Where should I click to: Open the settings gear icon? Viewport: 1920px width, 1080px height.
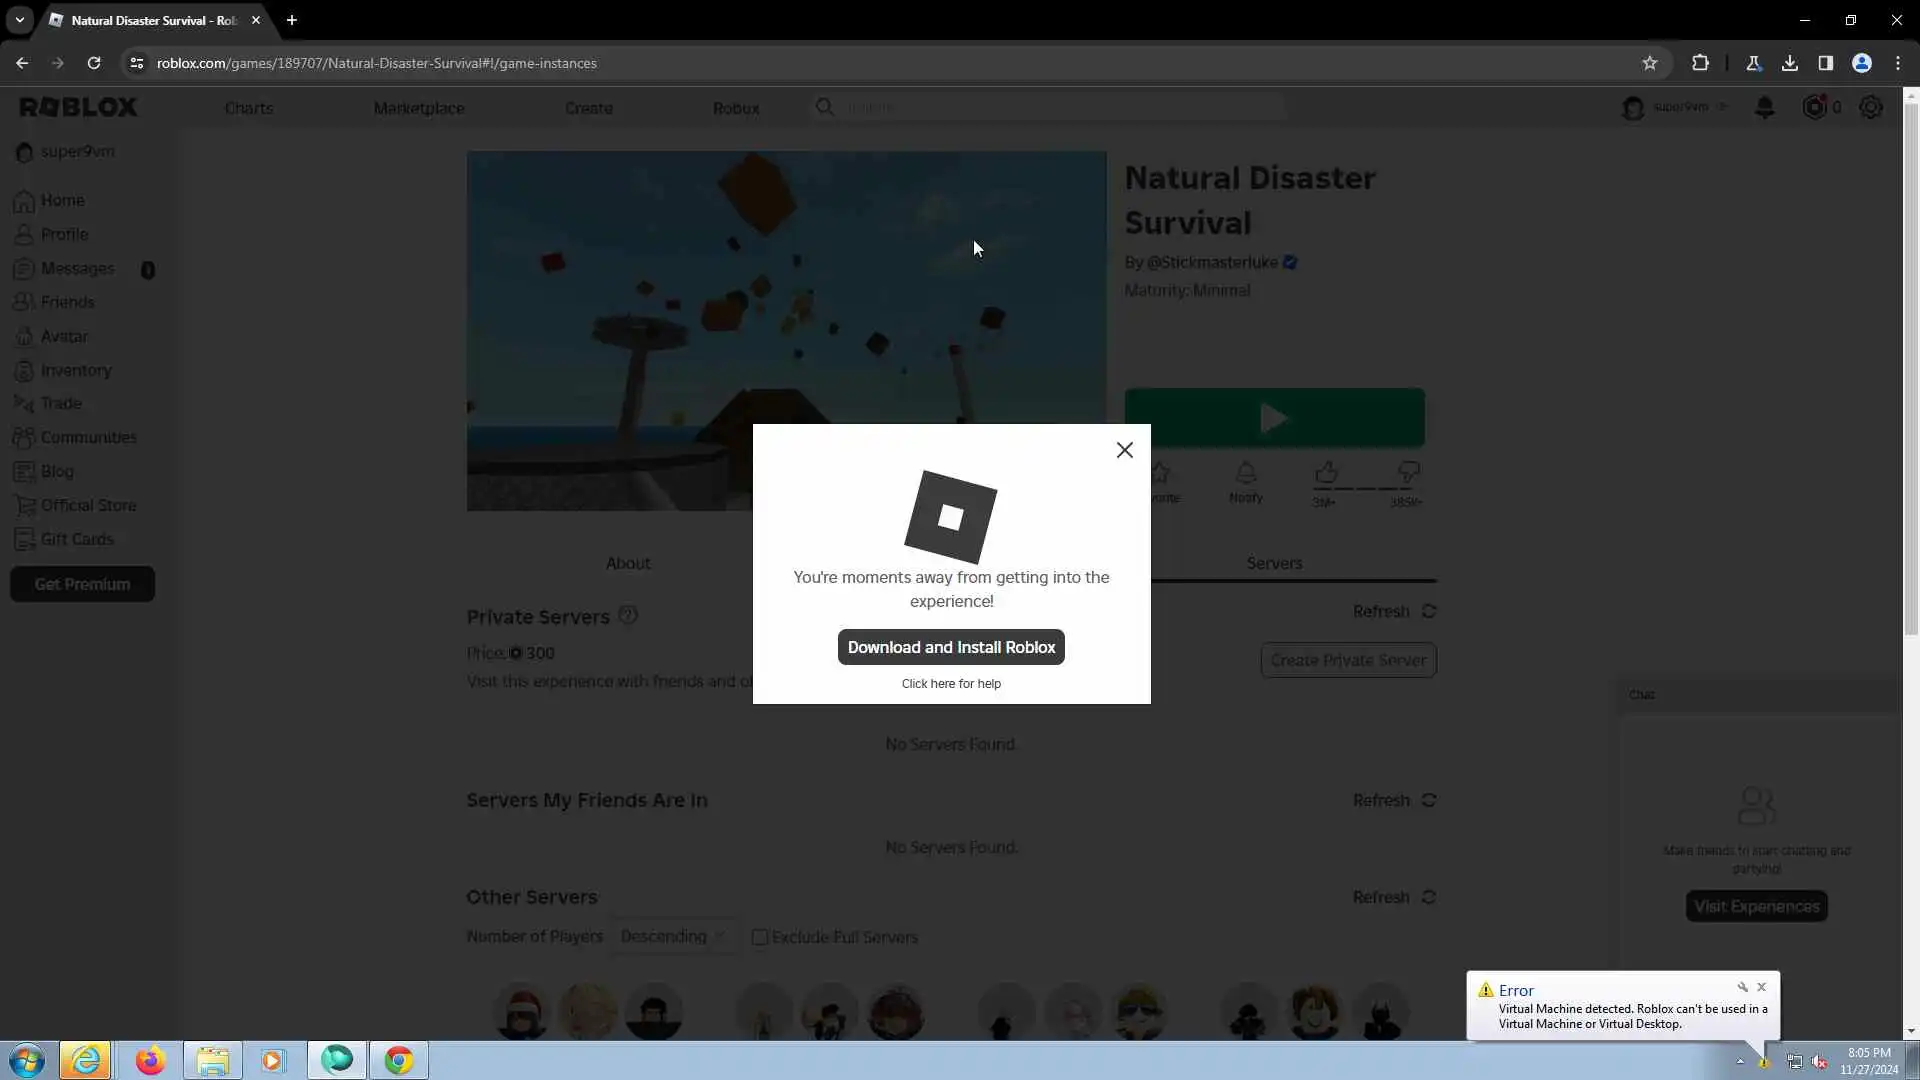pos(1870,107)
